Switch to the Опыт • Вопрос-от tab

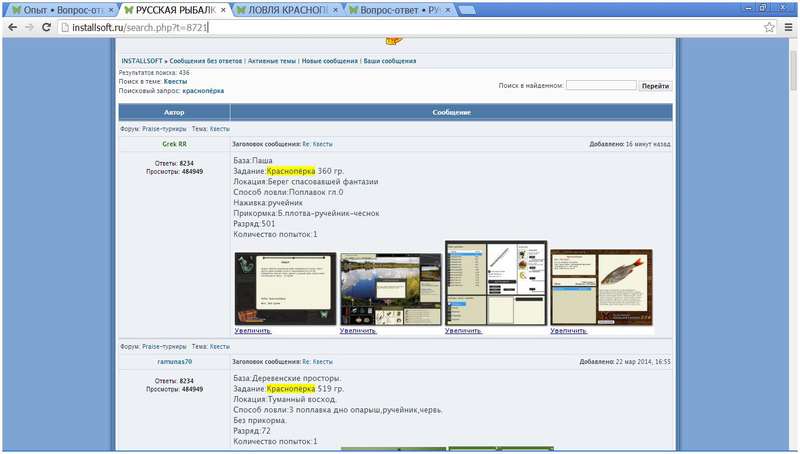click(x=62, y=10)
